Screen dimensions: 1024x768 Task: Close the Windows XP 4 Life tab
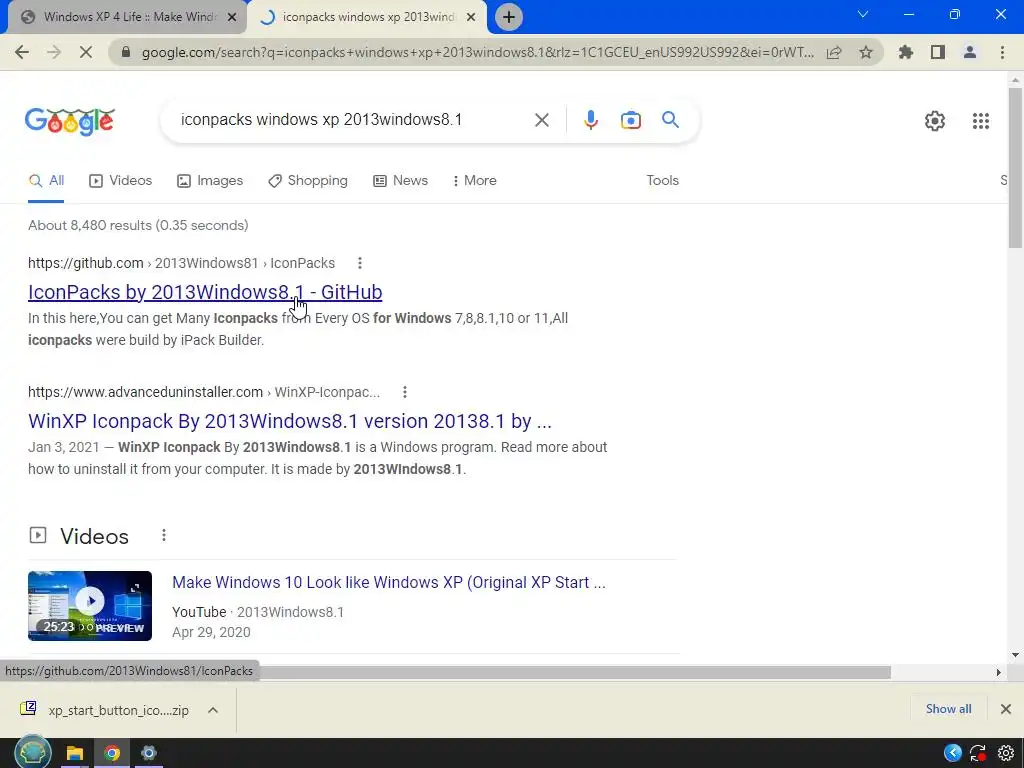click(x=232, y=17)
